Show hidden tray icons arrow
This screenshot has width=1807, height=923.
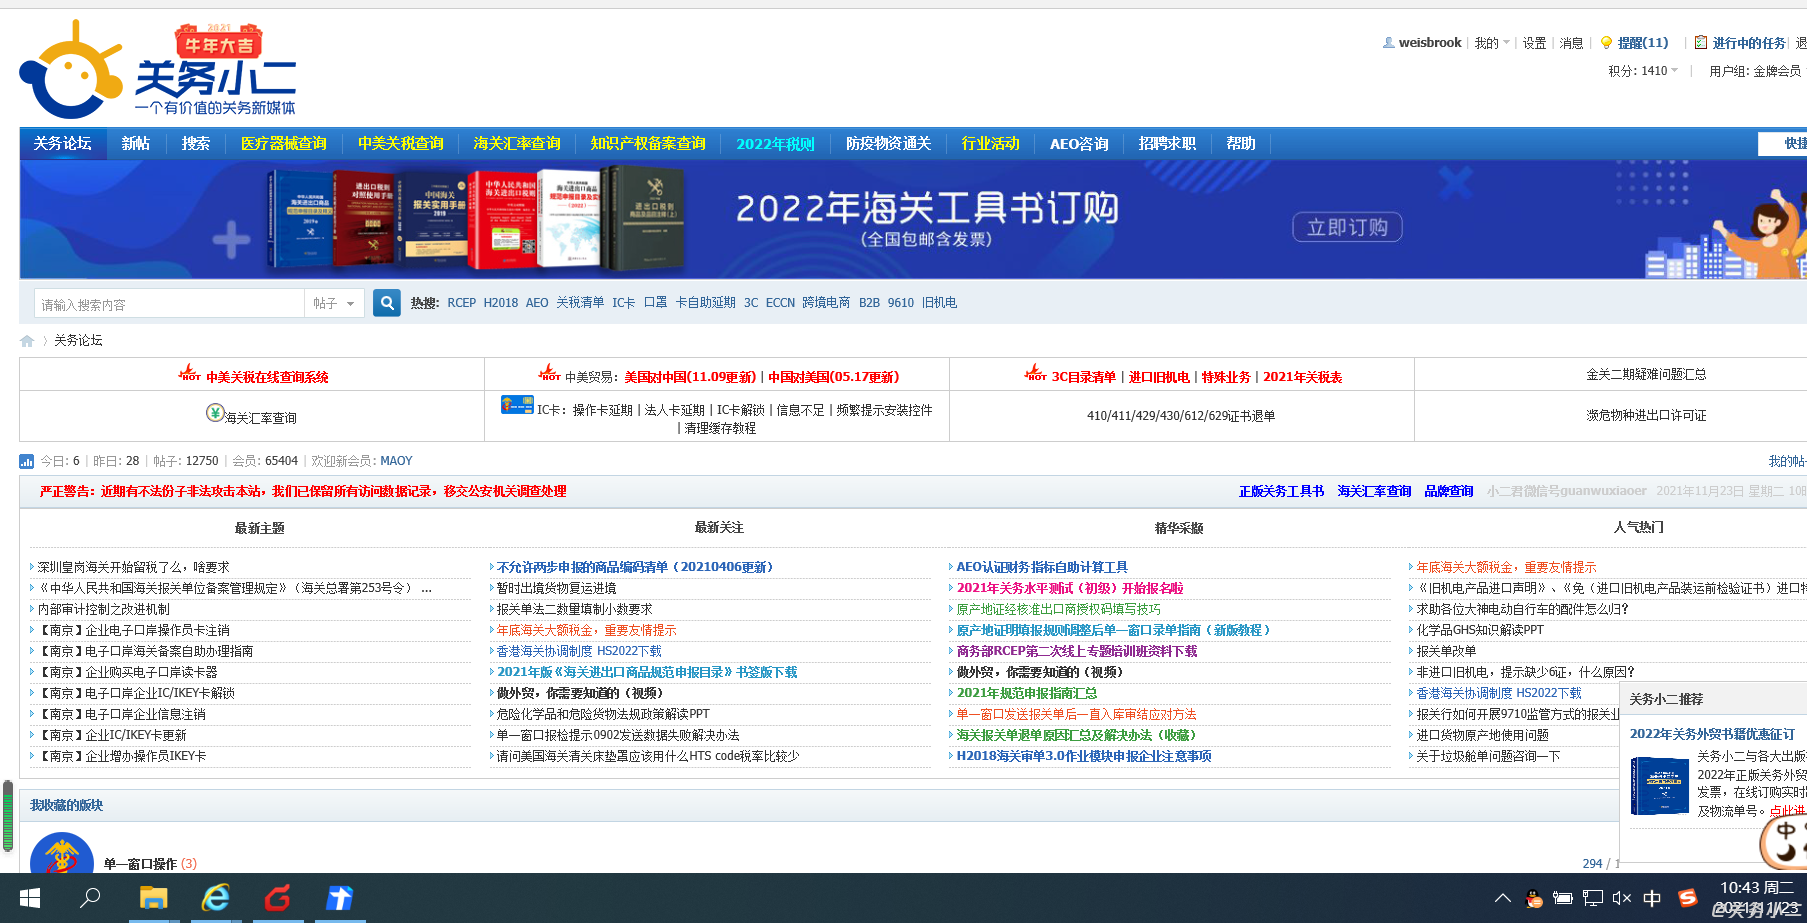click(1502, 898)
